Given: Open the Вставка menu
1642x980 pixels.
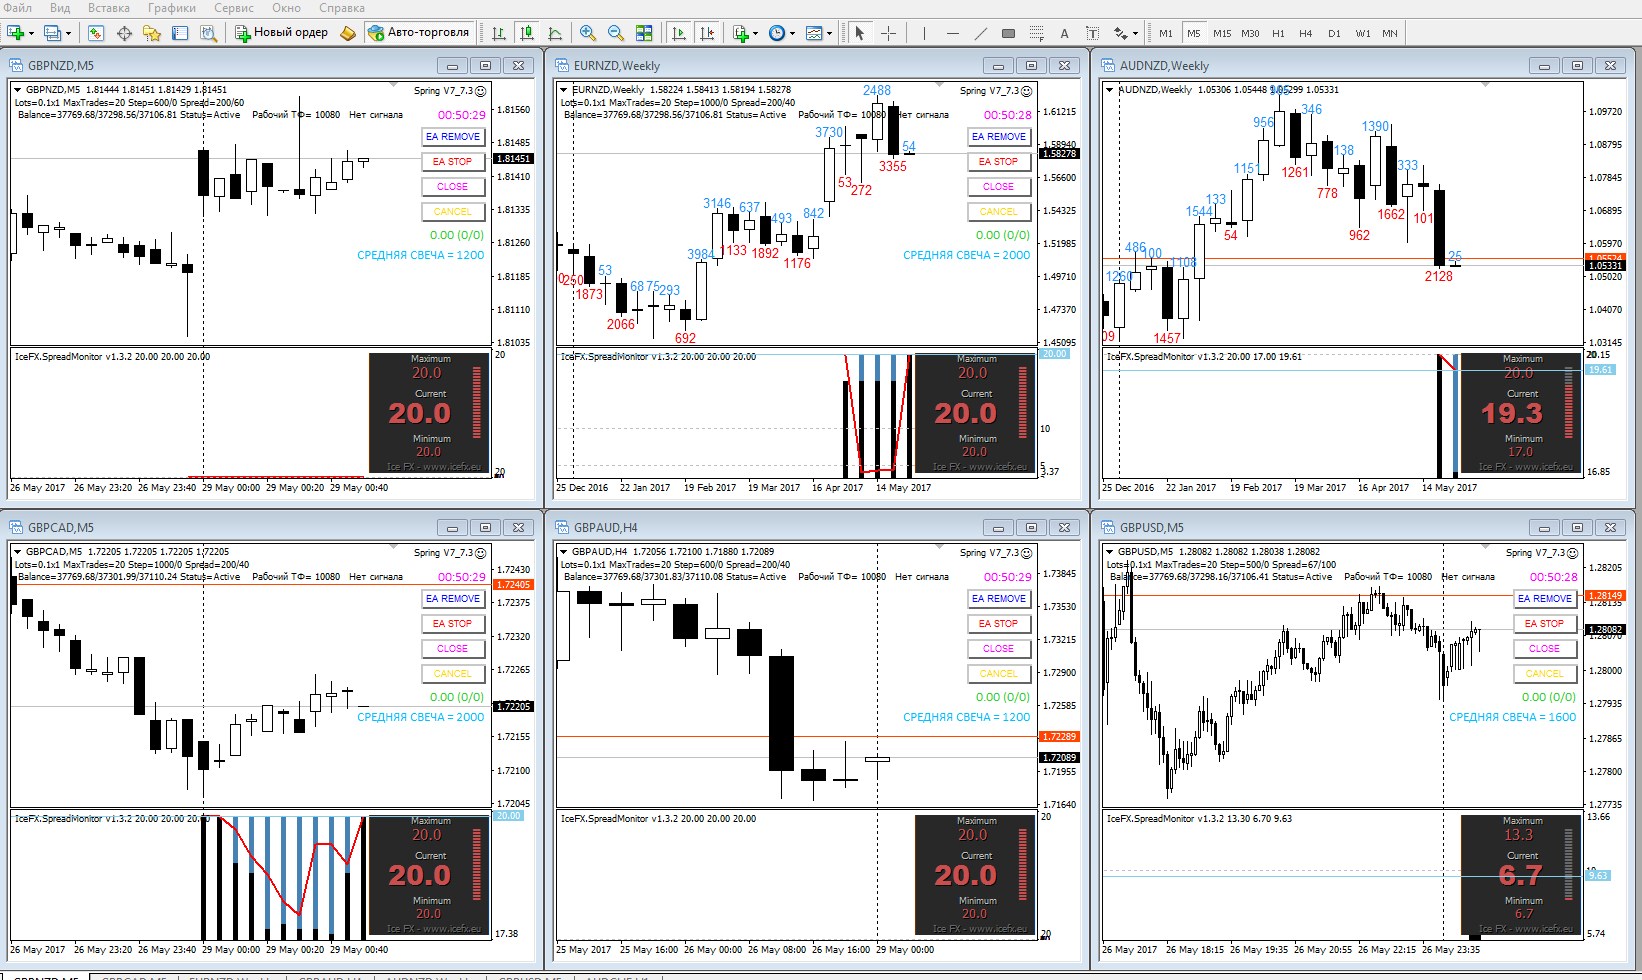Looking at the screenshot, I should [109, 8].
